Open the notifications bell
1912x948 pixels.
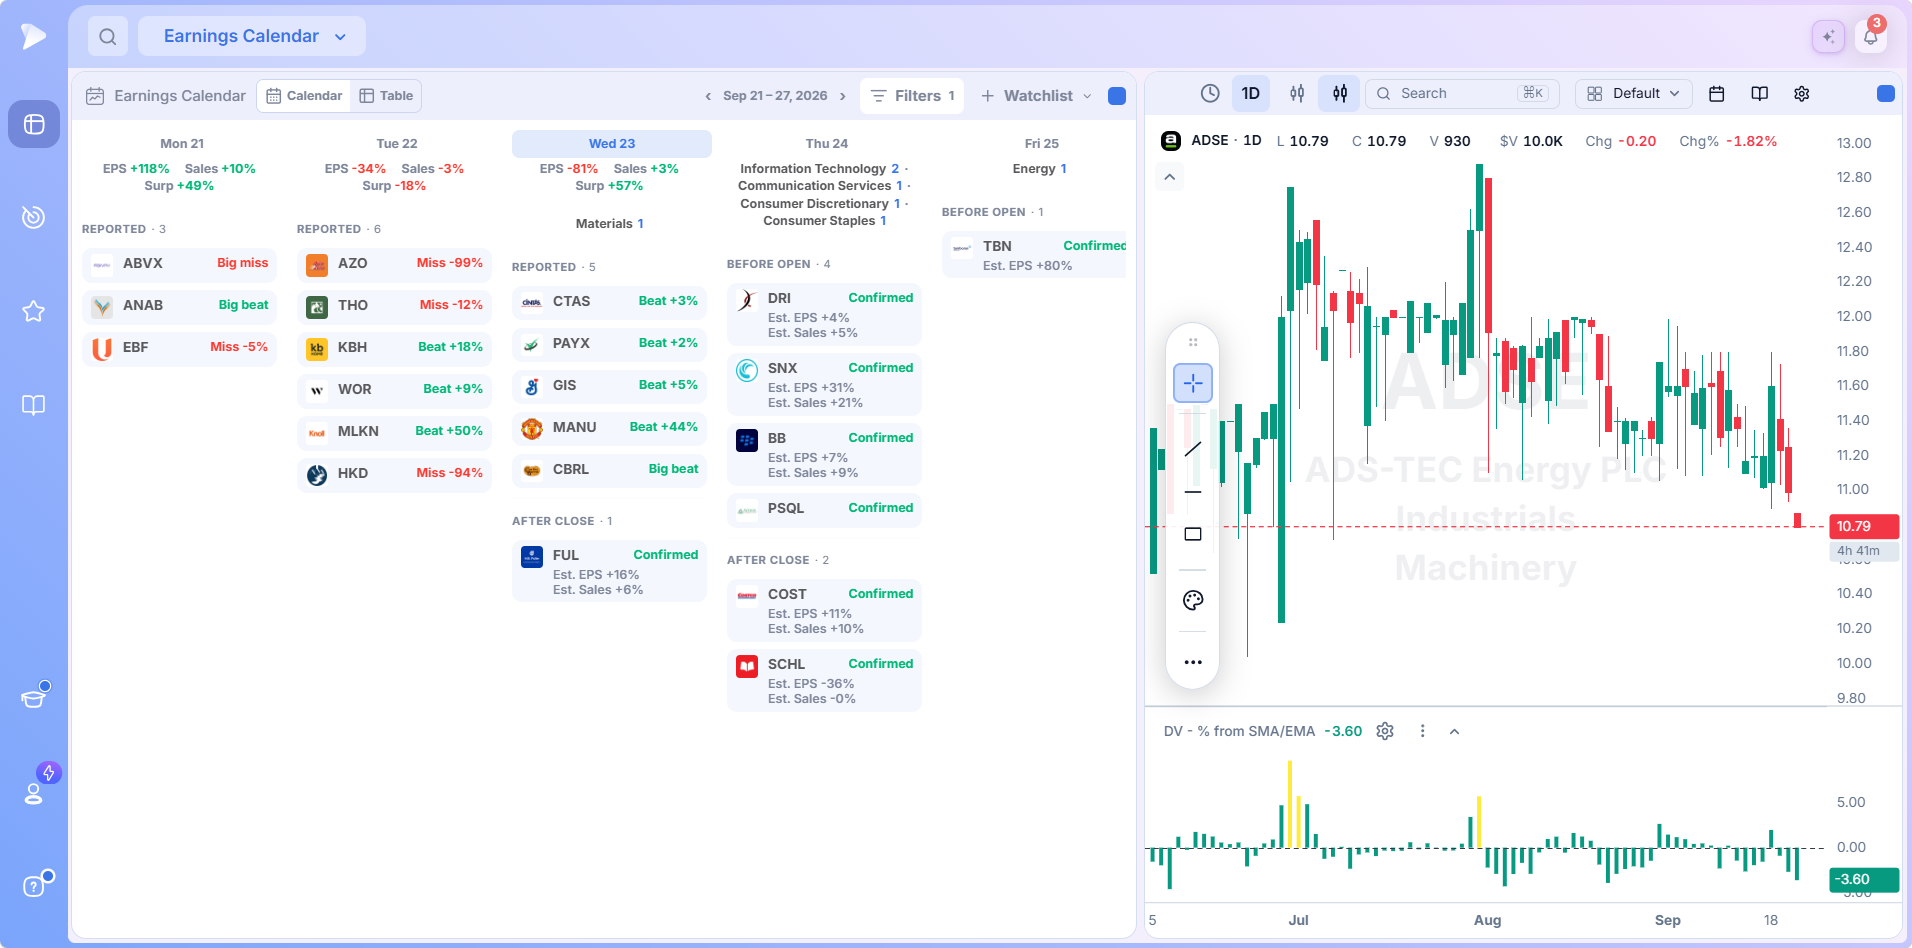(x=1871, y=37)
